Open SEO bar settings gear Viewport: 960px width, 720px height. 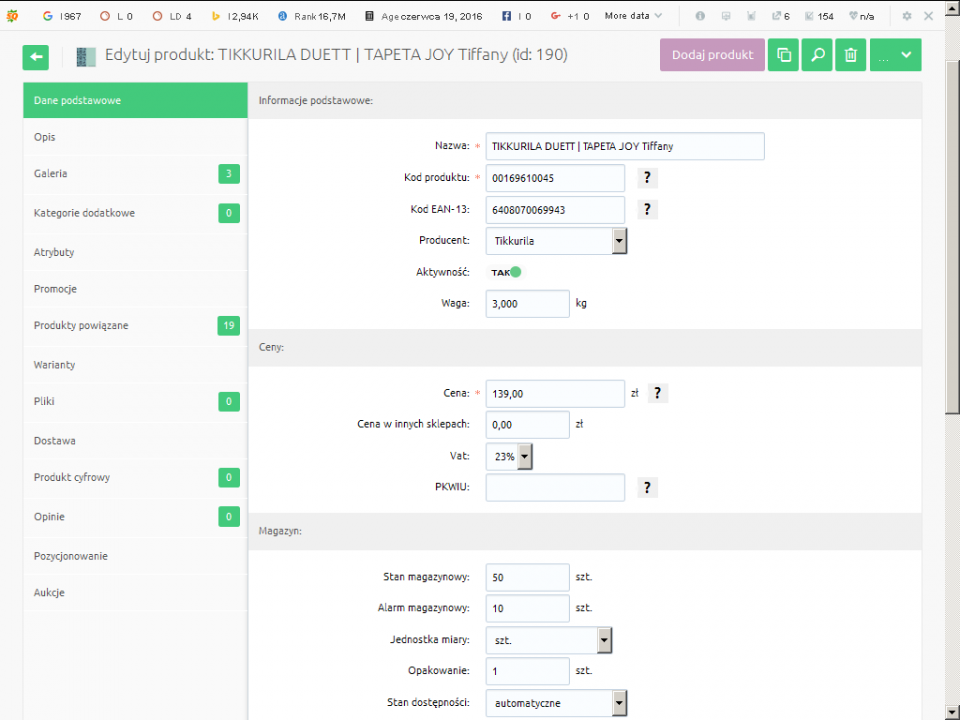click(x=907, y=16)
